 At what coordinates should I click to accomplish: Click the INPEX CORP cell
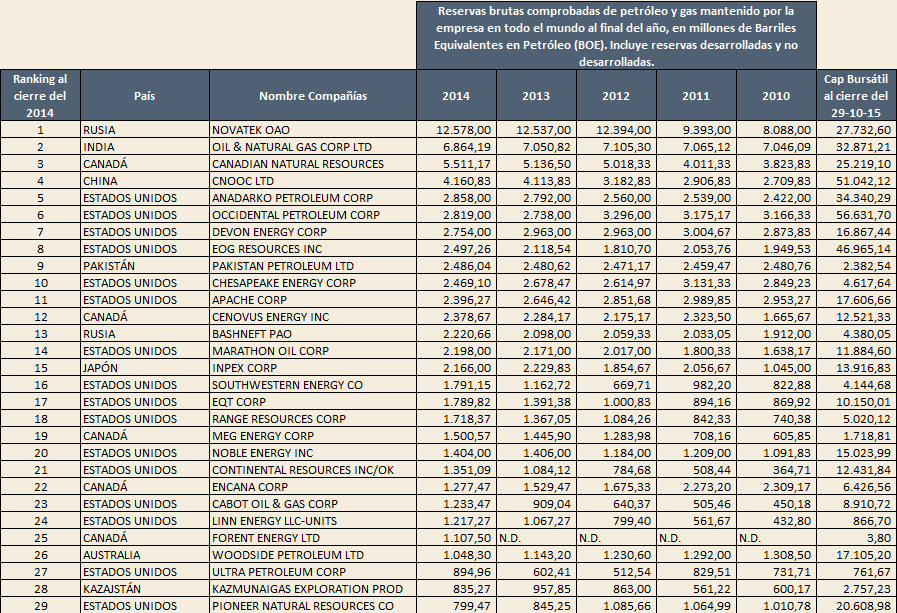click(x=313, y=368)
